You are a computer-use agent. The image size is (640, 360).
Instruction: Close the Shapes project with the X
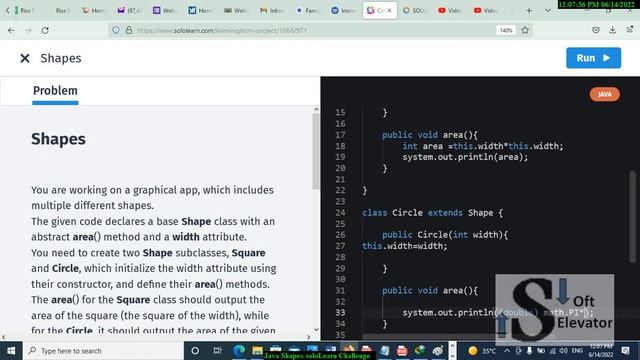(x=25, y=58)
